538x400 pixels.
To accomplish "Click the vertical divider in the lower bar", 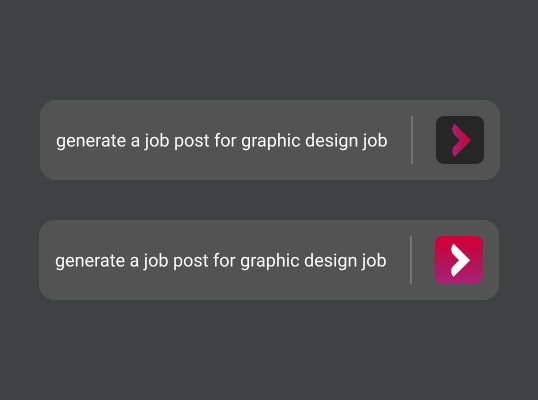I will [411, 260].
